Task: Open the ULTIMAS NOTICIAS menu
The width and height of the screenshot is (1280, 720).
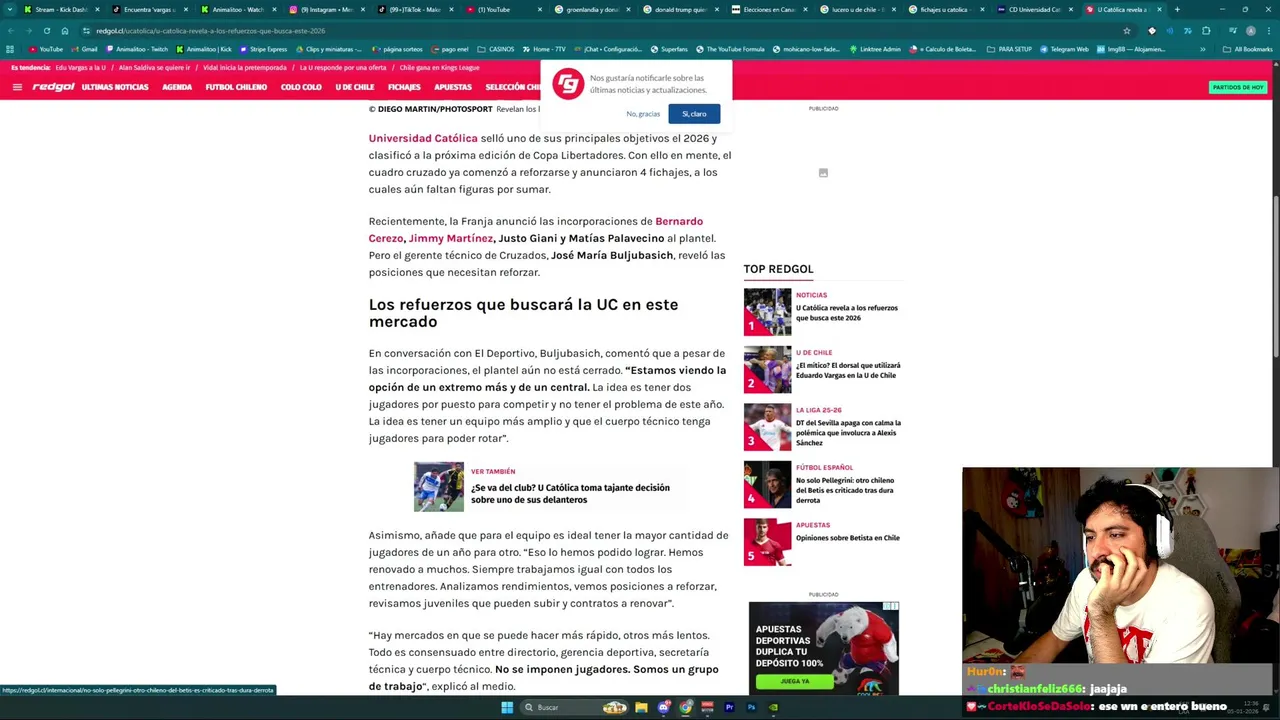Action: pyautogui.click(x=115, y=87)
